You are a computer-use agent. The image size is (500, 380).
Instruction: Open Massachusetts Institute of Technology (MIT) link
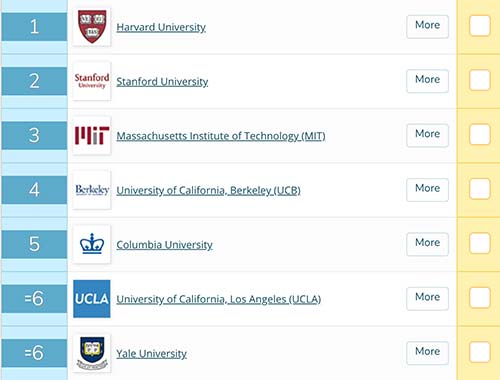click(x=221, y=136)
